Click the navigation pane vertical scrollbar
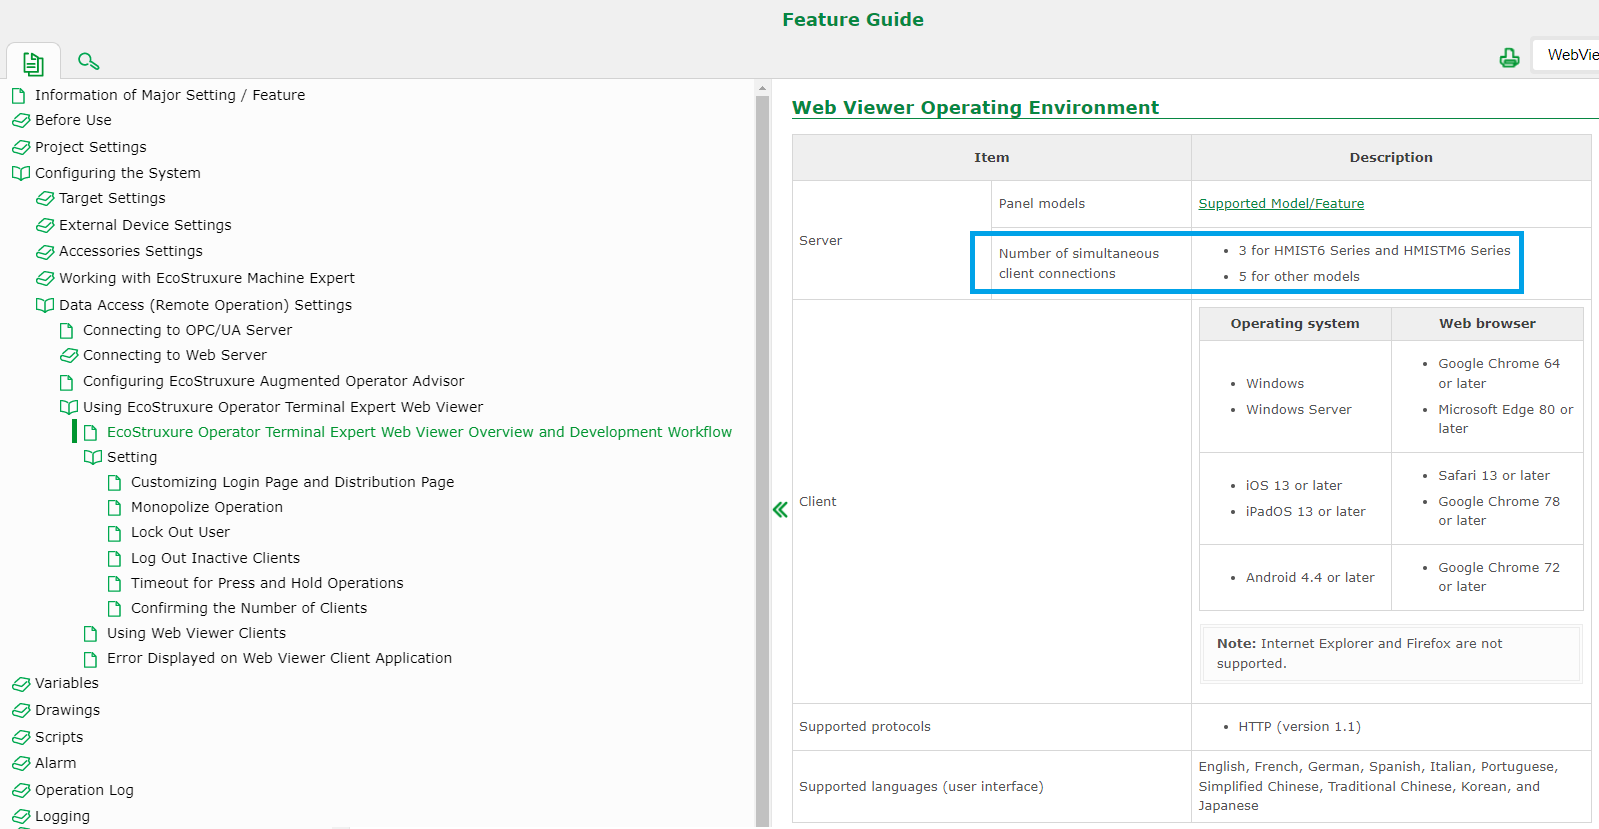Image resolution: width=1599 pixels, height=829 pixels. coord(762,460)
